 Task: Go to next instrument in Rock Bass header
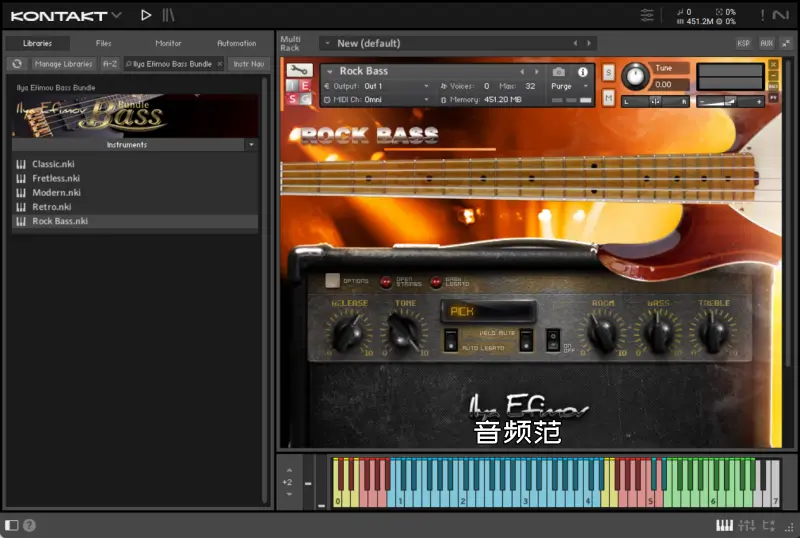(x=536, y=72)
